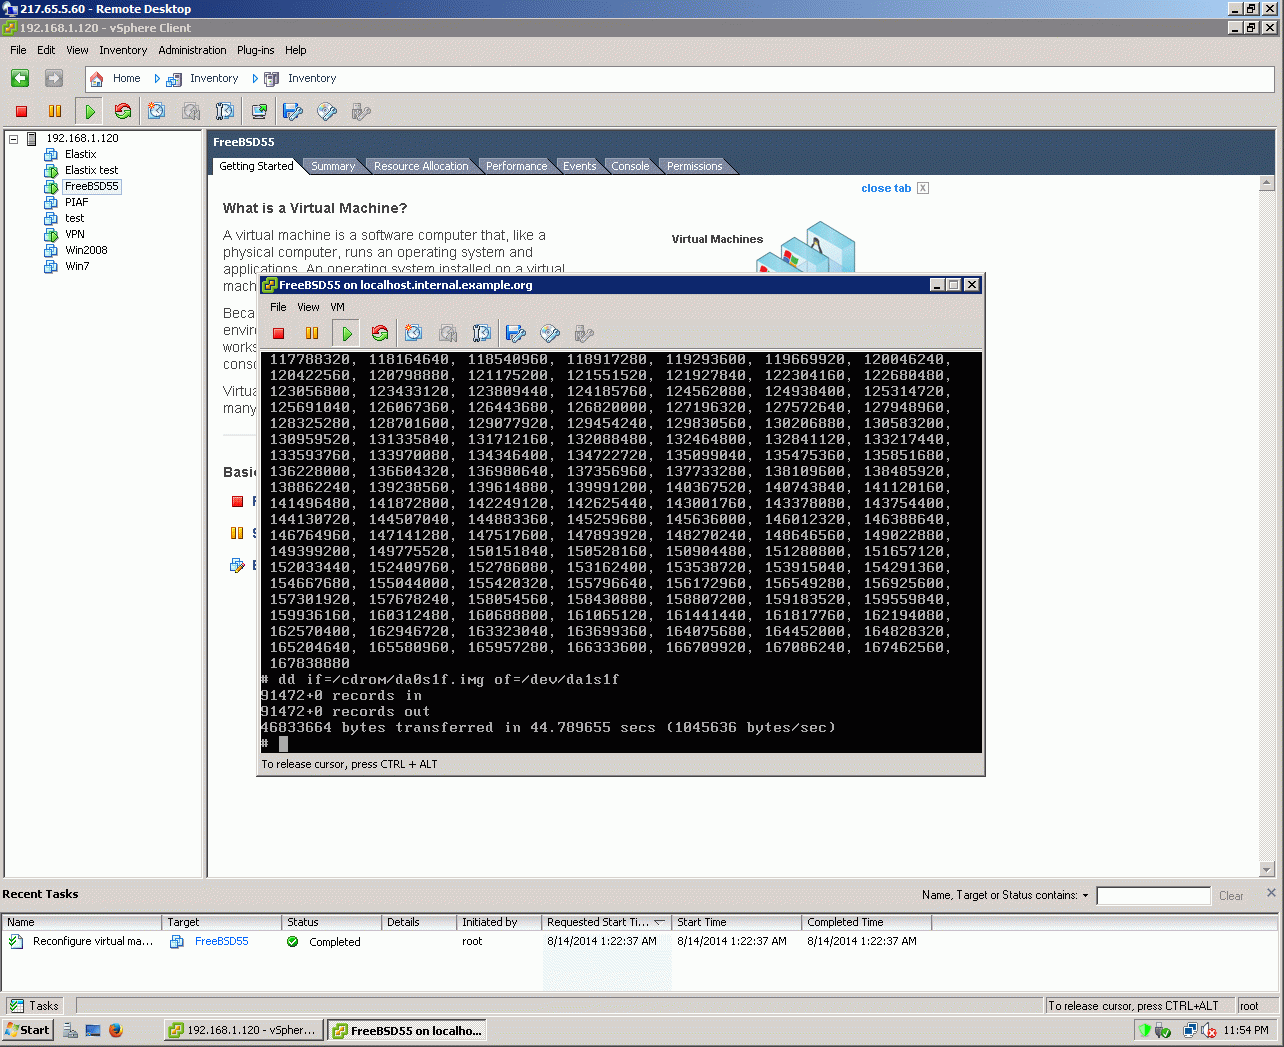Open the Permissions tab
The height and width of the screenshot is (1047, 1284).
(694, 166)
